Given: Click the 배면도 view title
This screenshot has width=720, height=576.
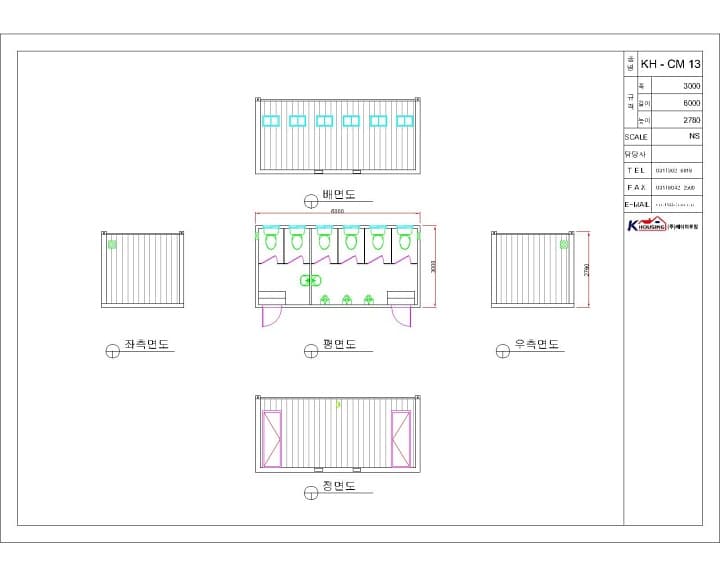Looking at the screenshot, I should [x=339, y=194].
